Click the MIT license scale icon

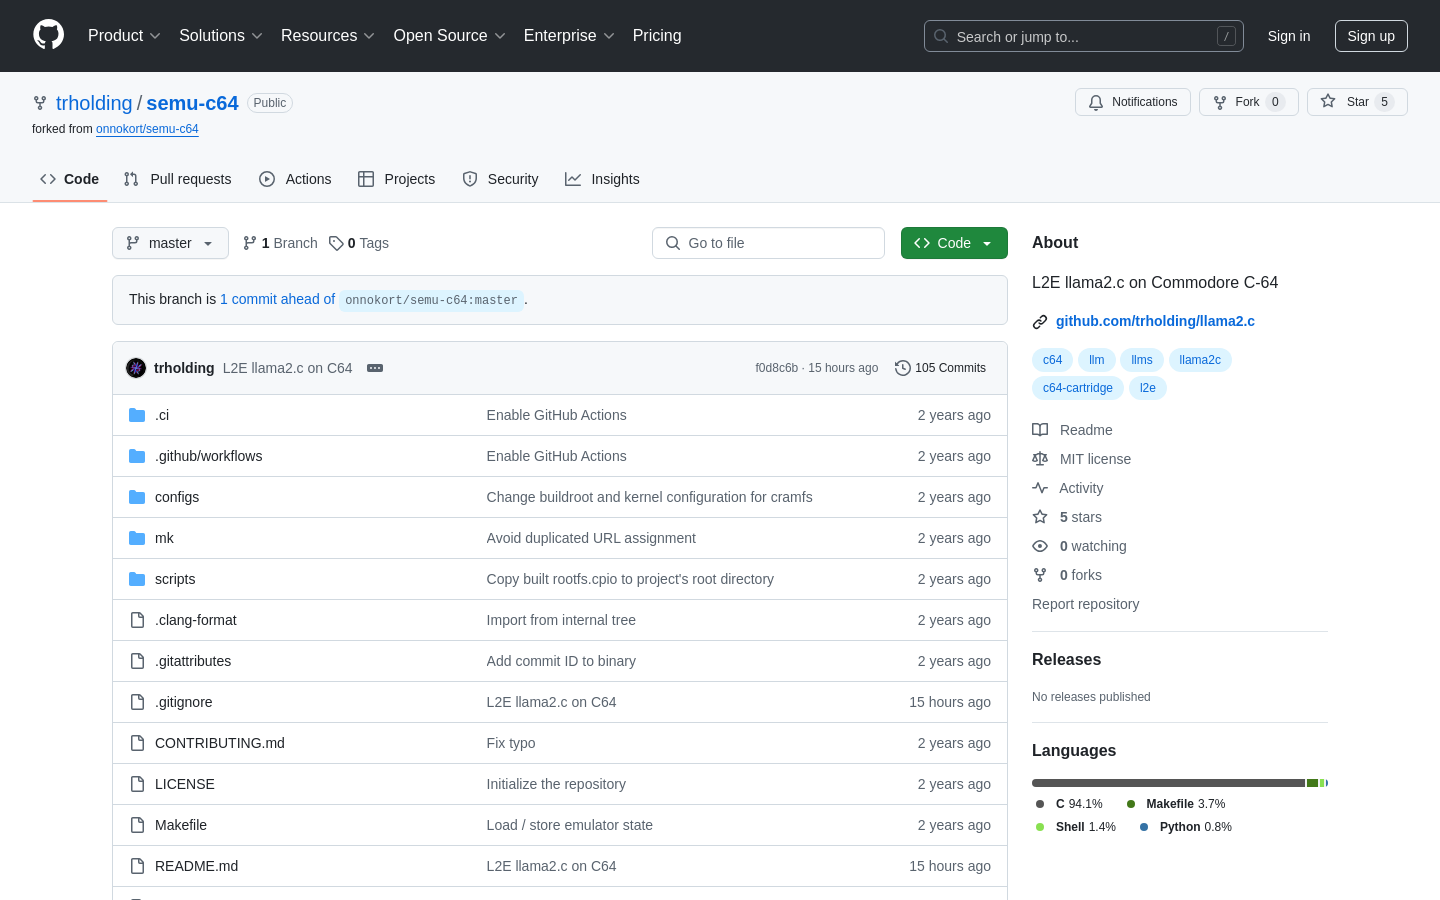(1040, 459)
